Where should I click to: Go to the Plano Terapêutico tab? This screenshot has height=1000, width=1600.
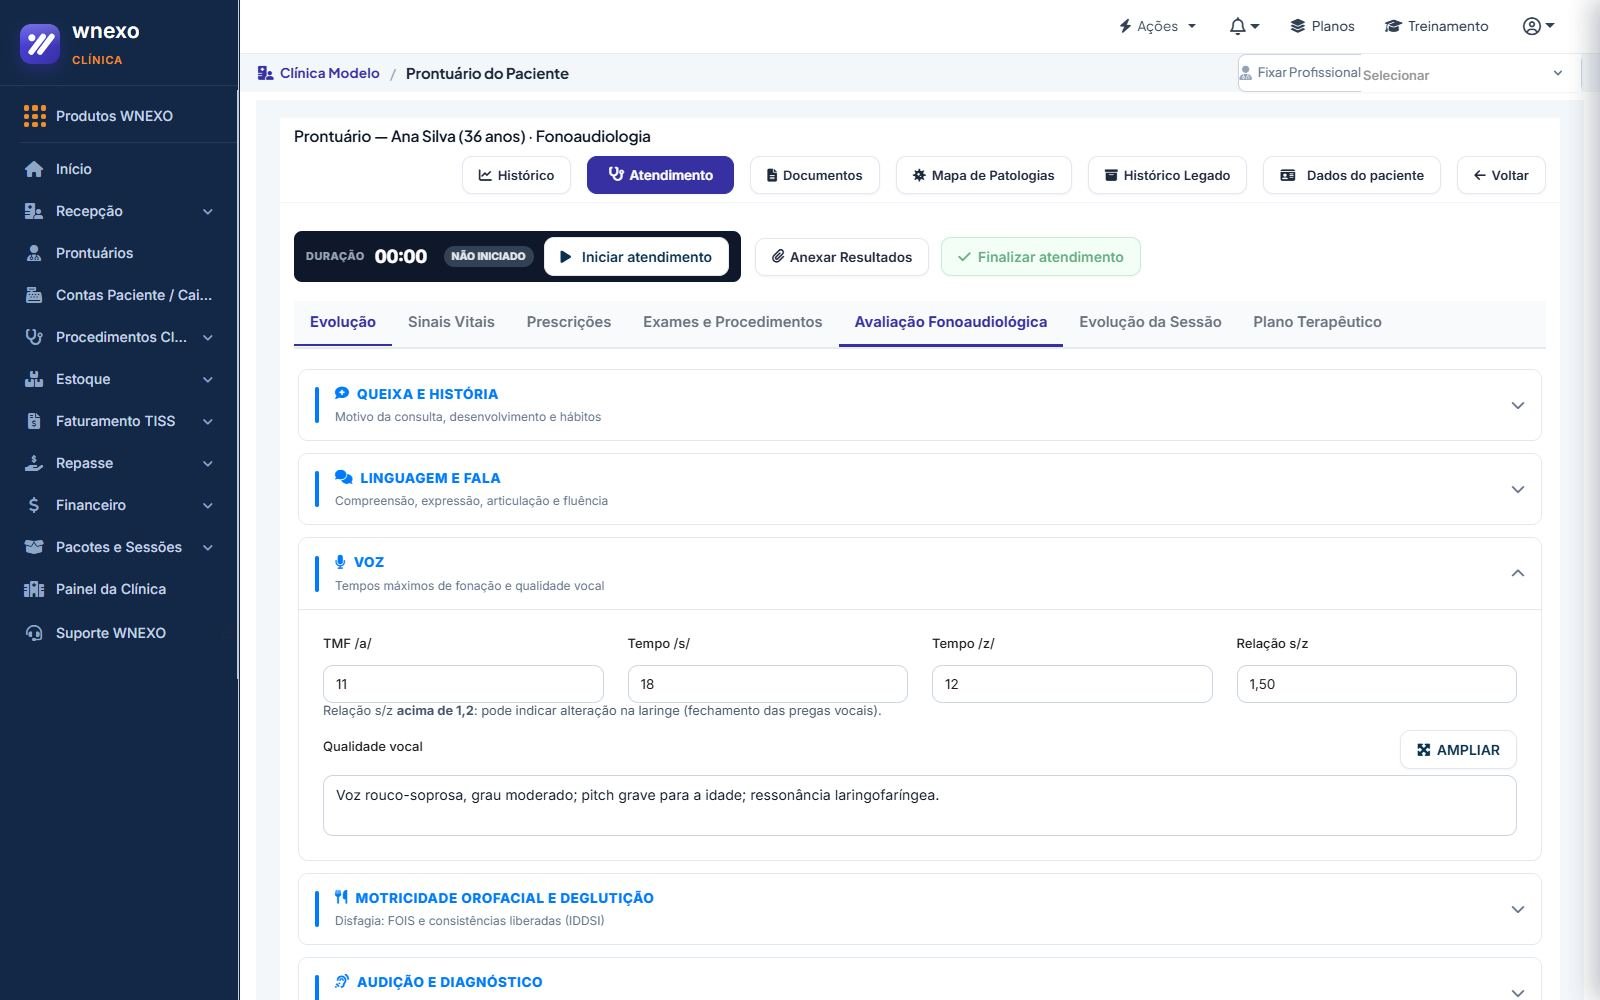(x=1317, y=322)
